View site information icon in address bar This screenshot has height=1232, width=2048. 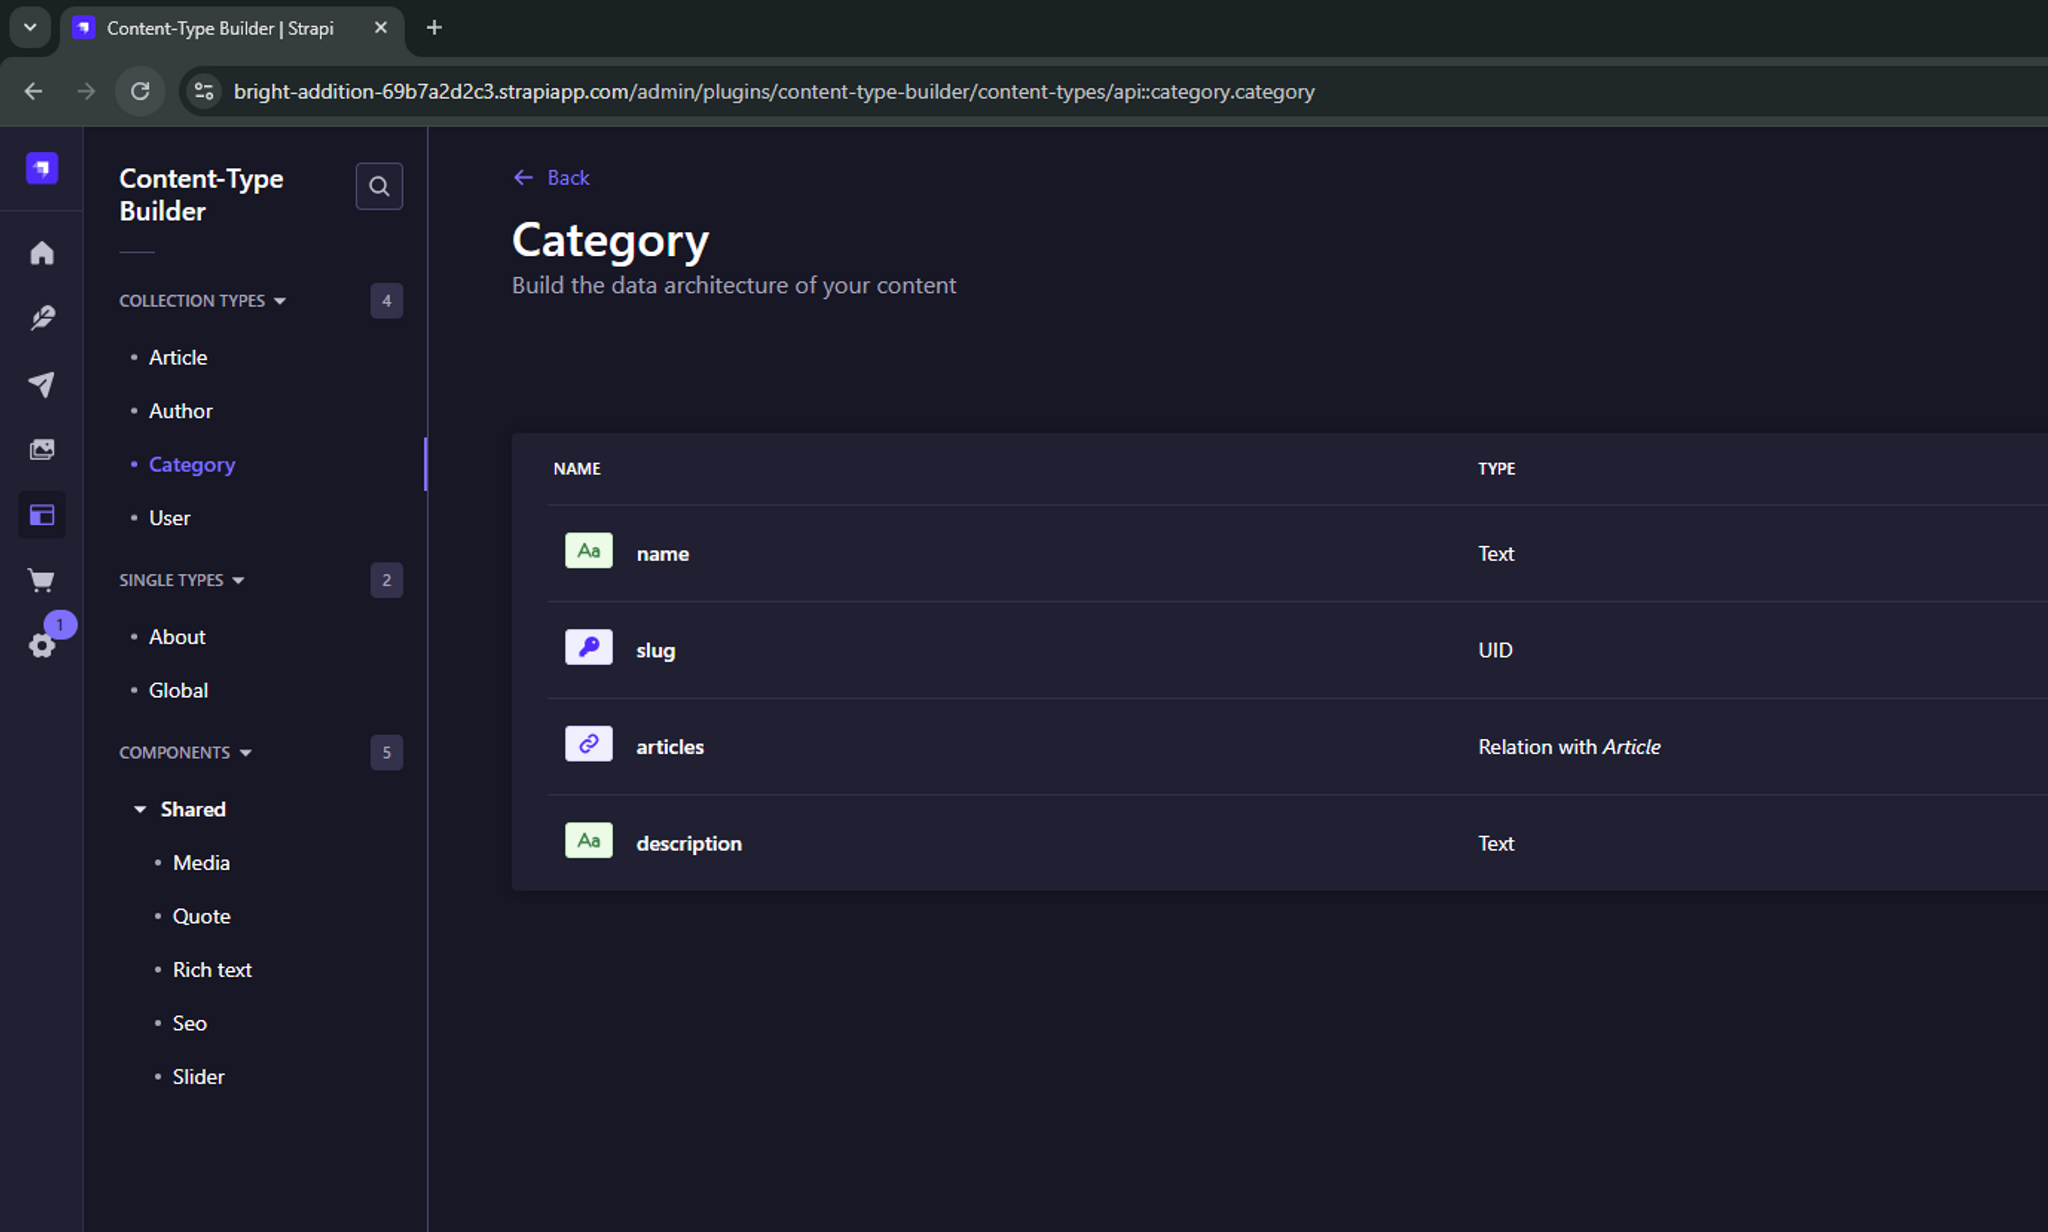click(x=204, y=91)
